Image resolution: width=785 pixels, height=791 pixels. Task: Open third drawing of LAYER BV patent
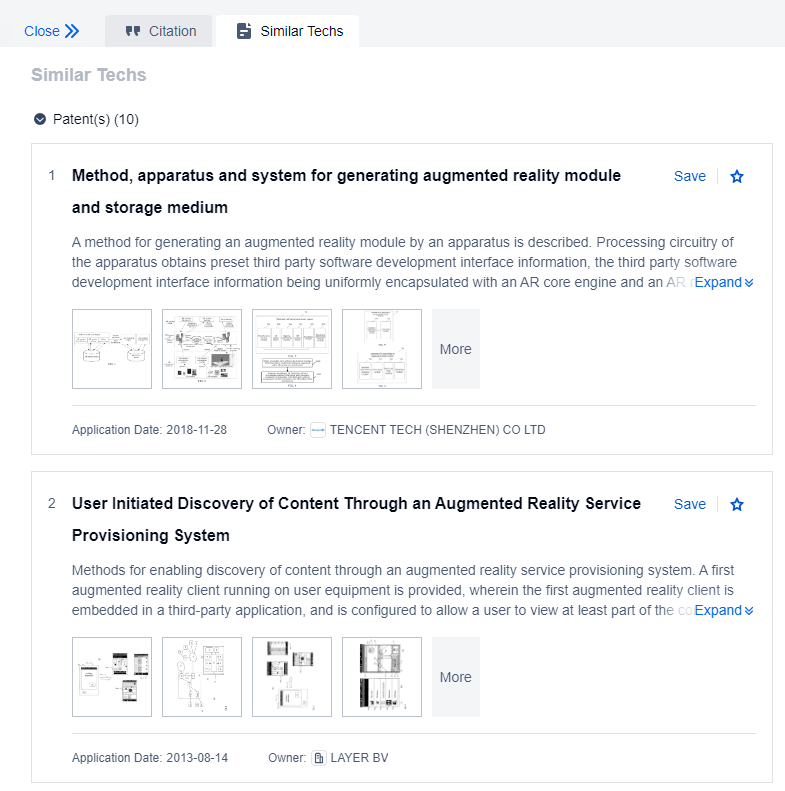(292, 677)
